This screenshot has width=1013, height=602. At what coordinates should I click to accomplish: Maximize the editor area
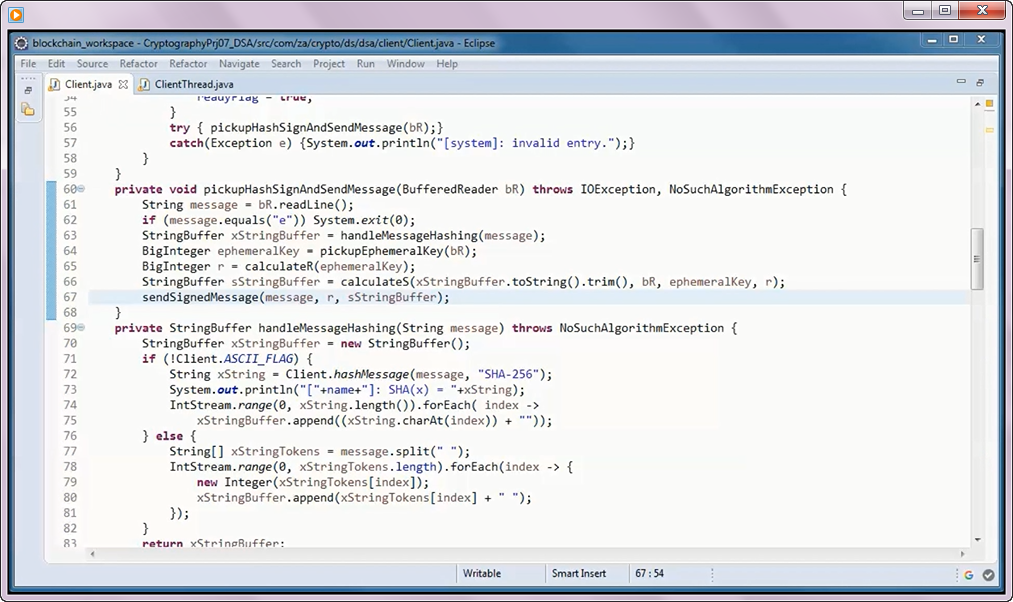980,82
